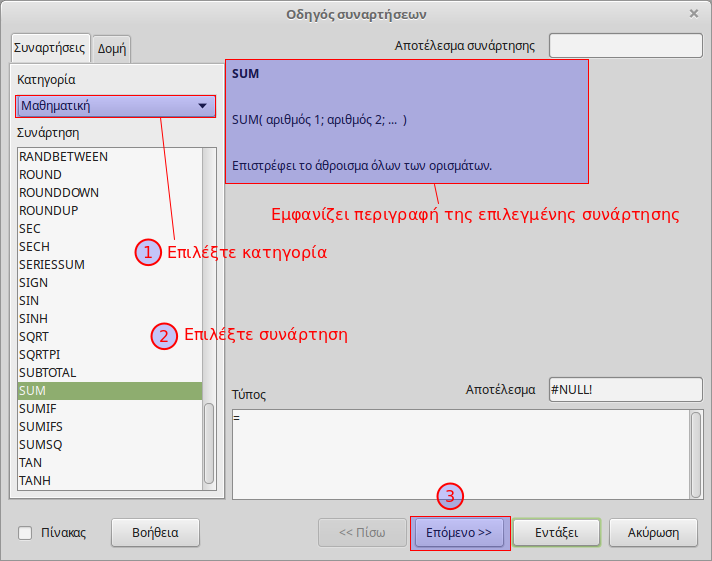Click inside the Τύπος formula text area
Image resolution: width=712 pixels, height=561 pixels.
coord(460,452)
